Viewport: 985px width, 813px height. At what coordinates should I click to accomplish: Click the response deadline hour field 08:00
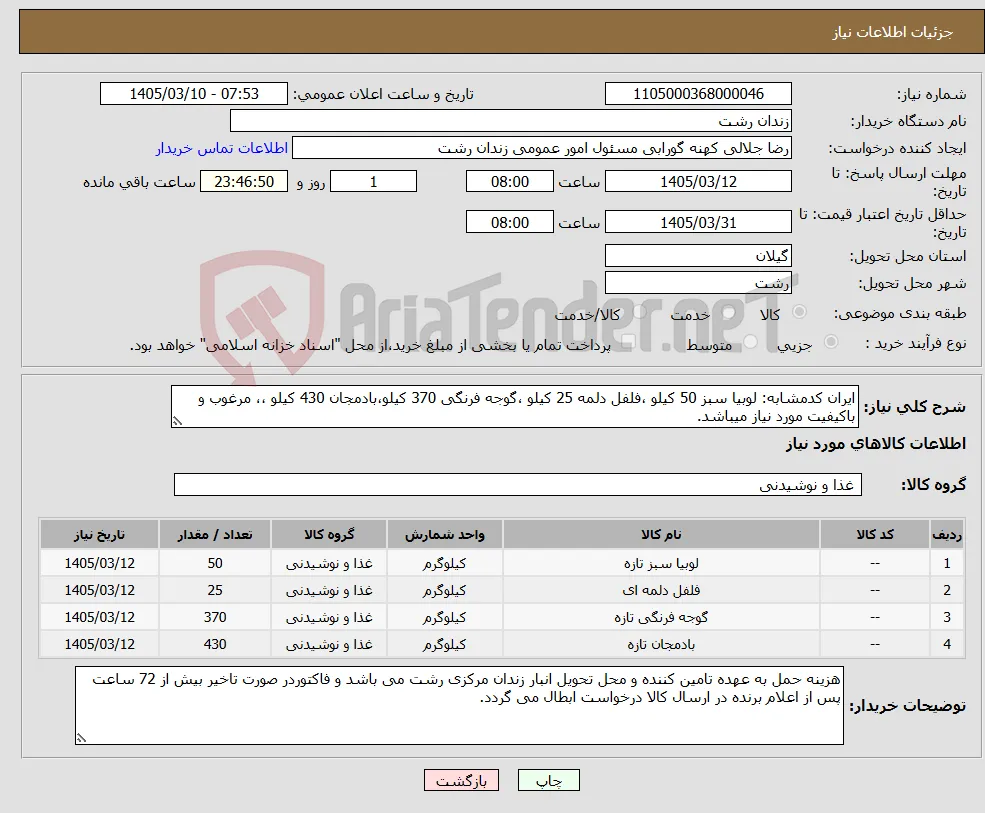[x=509, y=182]
